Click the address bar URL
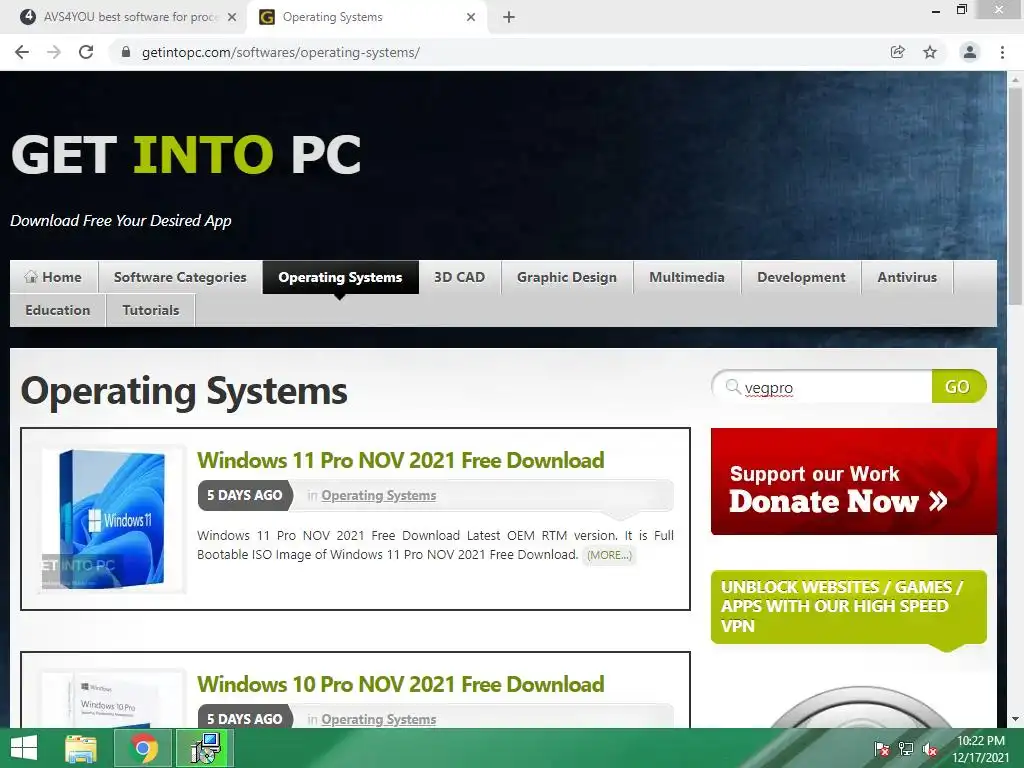The height and width of the screenshot is (768, 1024). point(281,52)
